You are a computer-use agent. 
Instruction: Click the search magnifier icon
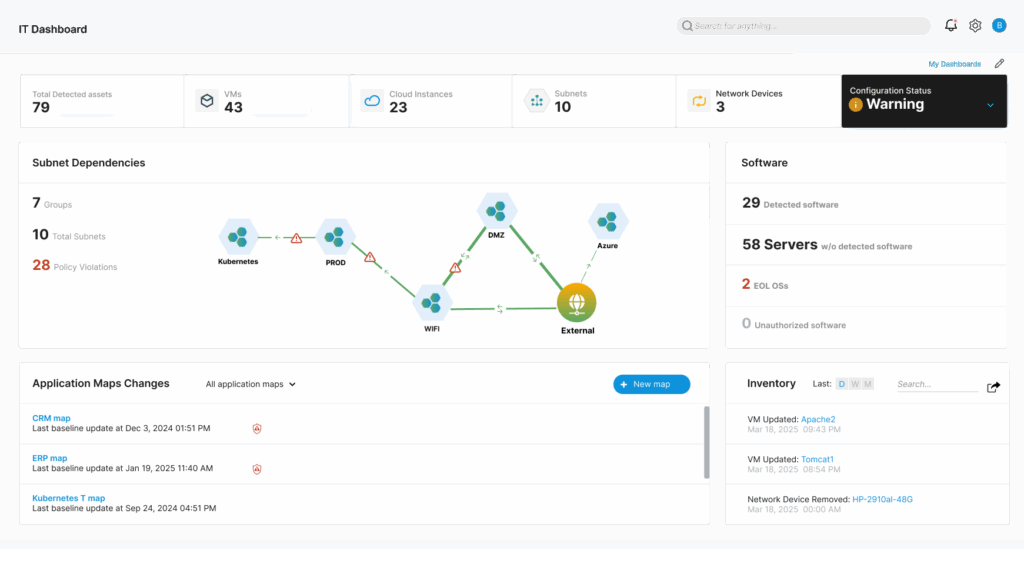[687, 26]
